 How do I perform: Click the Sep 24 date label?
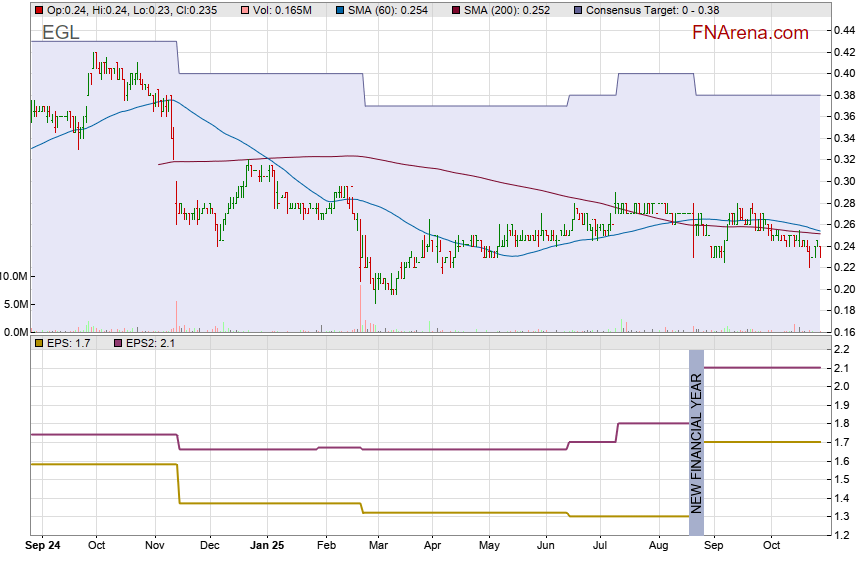coord(43,547)
